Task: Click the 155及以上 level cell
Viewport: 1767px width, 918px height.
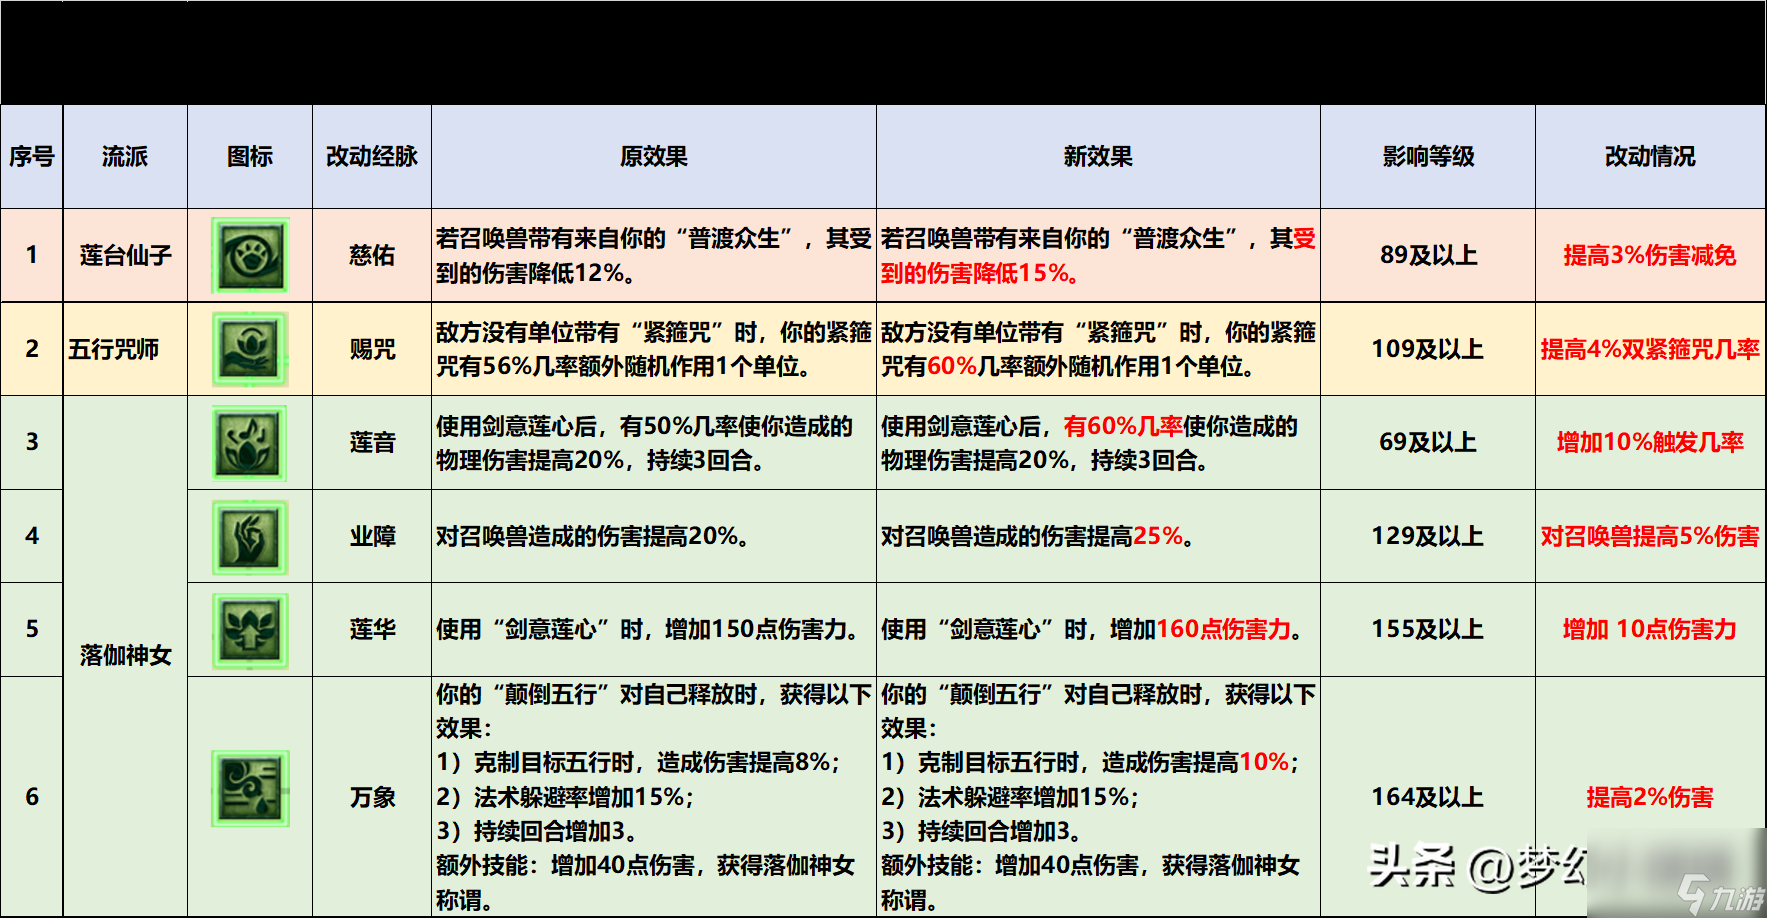Action: click(x=1428, y=629)
